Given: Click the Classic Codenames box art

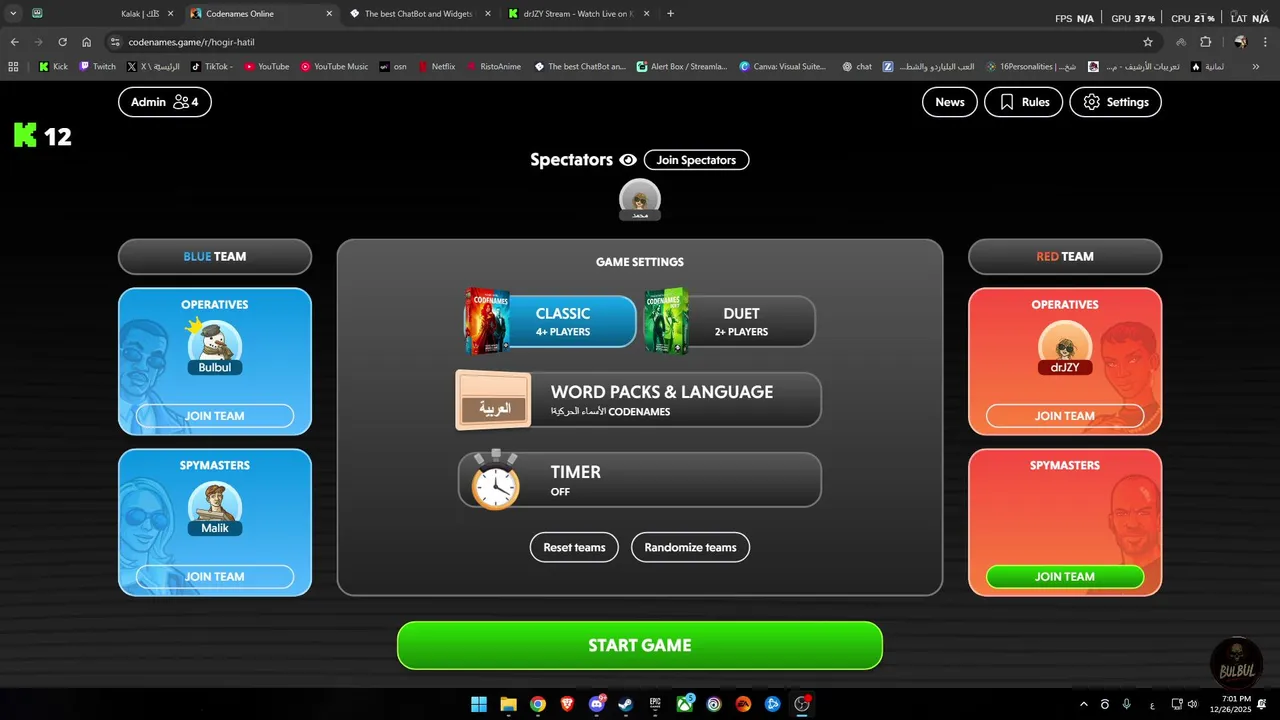Looking at the screenshot, I should pyautogui.click(x=487, y=321).
